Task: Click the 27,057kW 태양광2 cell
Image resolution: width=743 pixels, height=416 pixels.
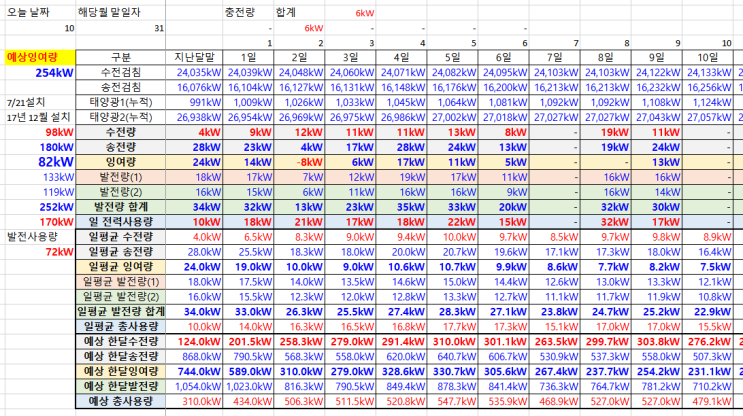Action: 707,117
